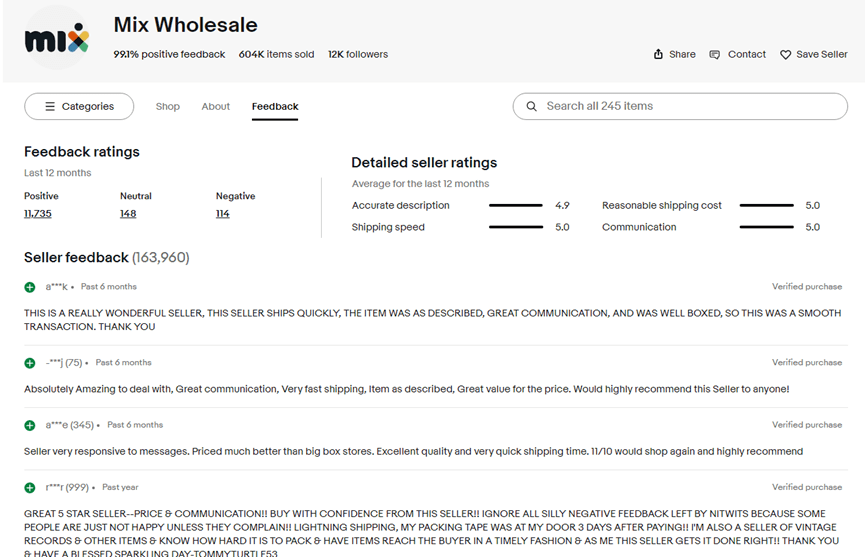The image size is (865, 557).
Task: Open the 148 neutral feedback link
Action: [128, 213]
